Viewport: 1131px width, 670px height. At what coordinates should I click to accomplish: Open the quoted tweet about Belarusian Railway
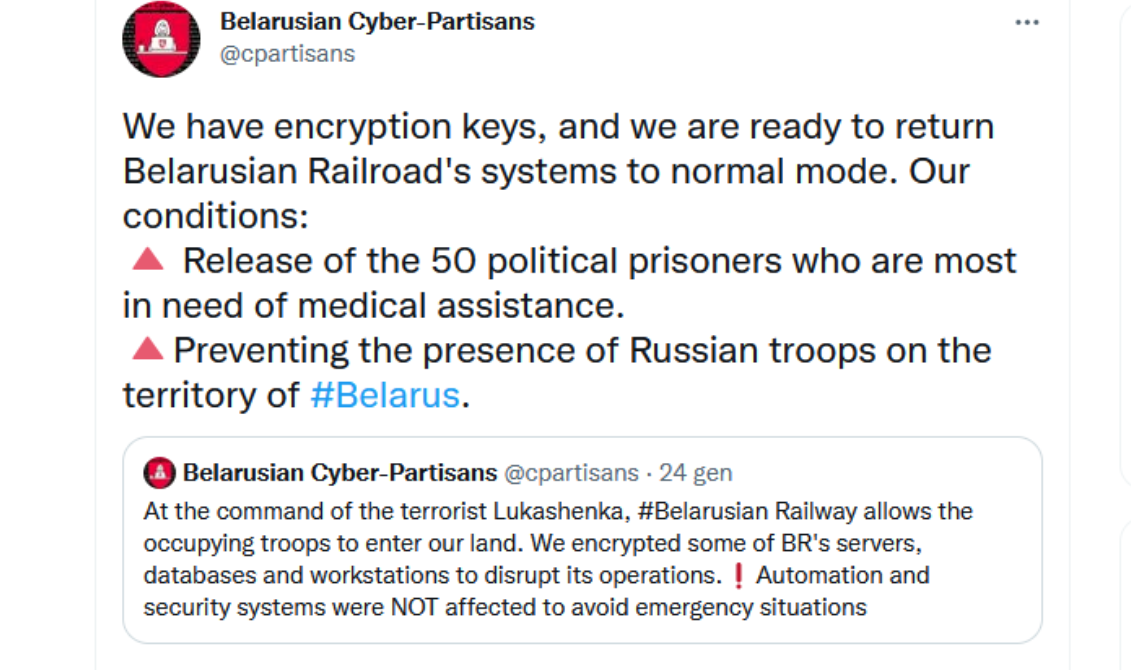point(582,540)
